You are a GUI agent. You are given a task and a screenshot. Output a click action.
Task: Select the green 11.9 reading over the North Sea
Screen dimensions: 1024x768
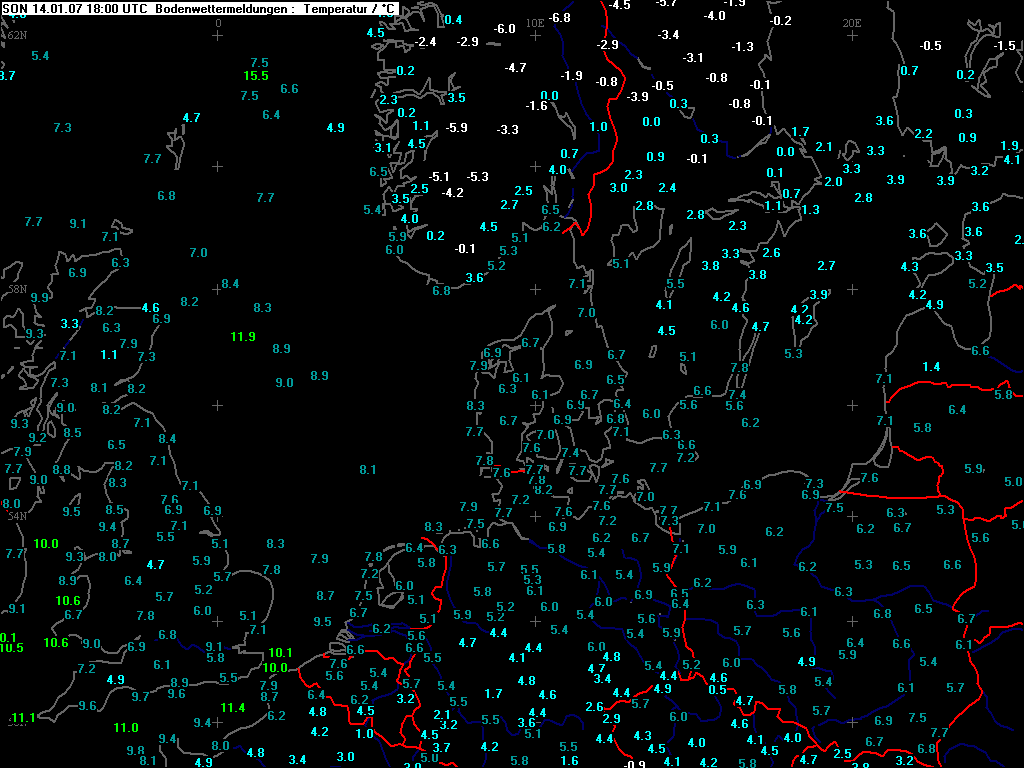point(243,337)
